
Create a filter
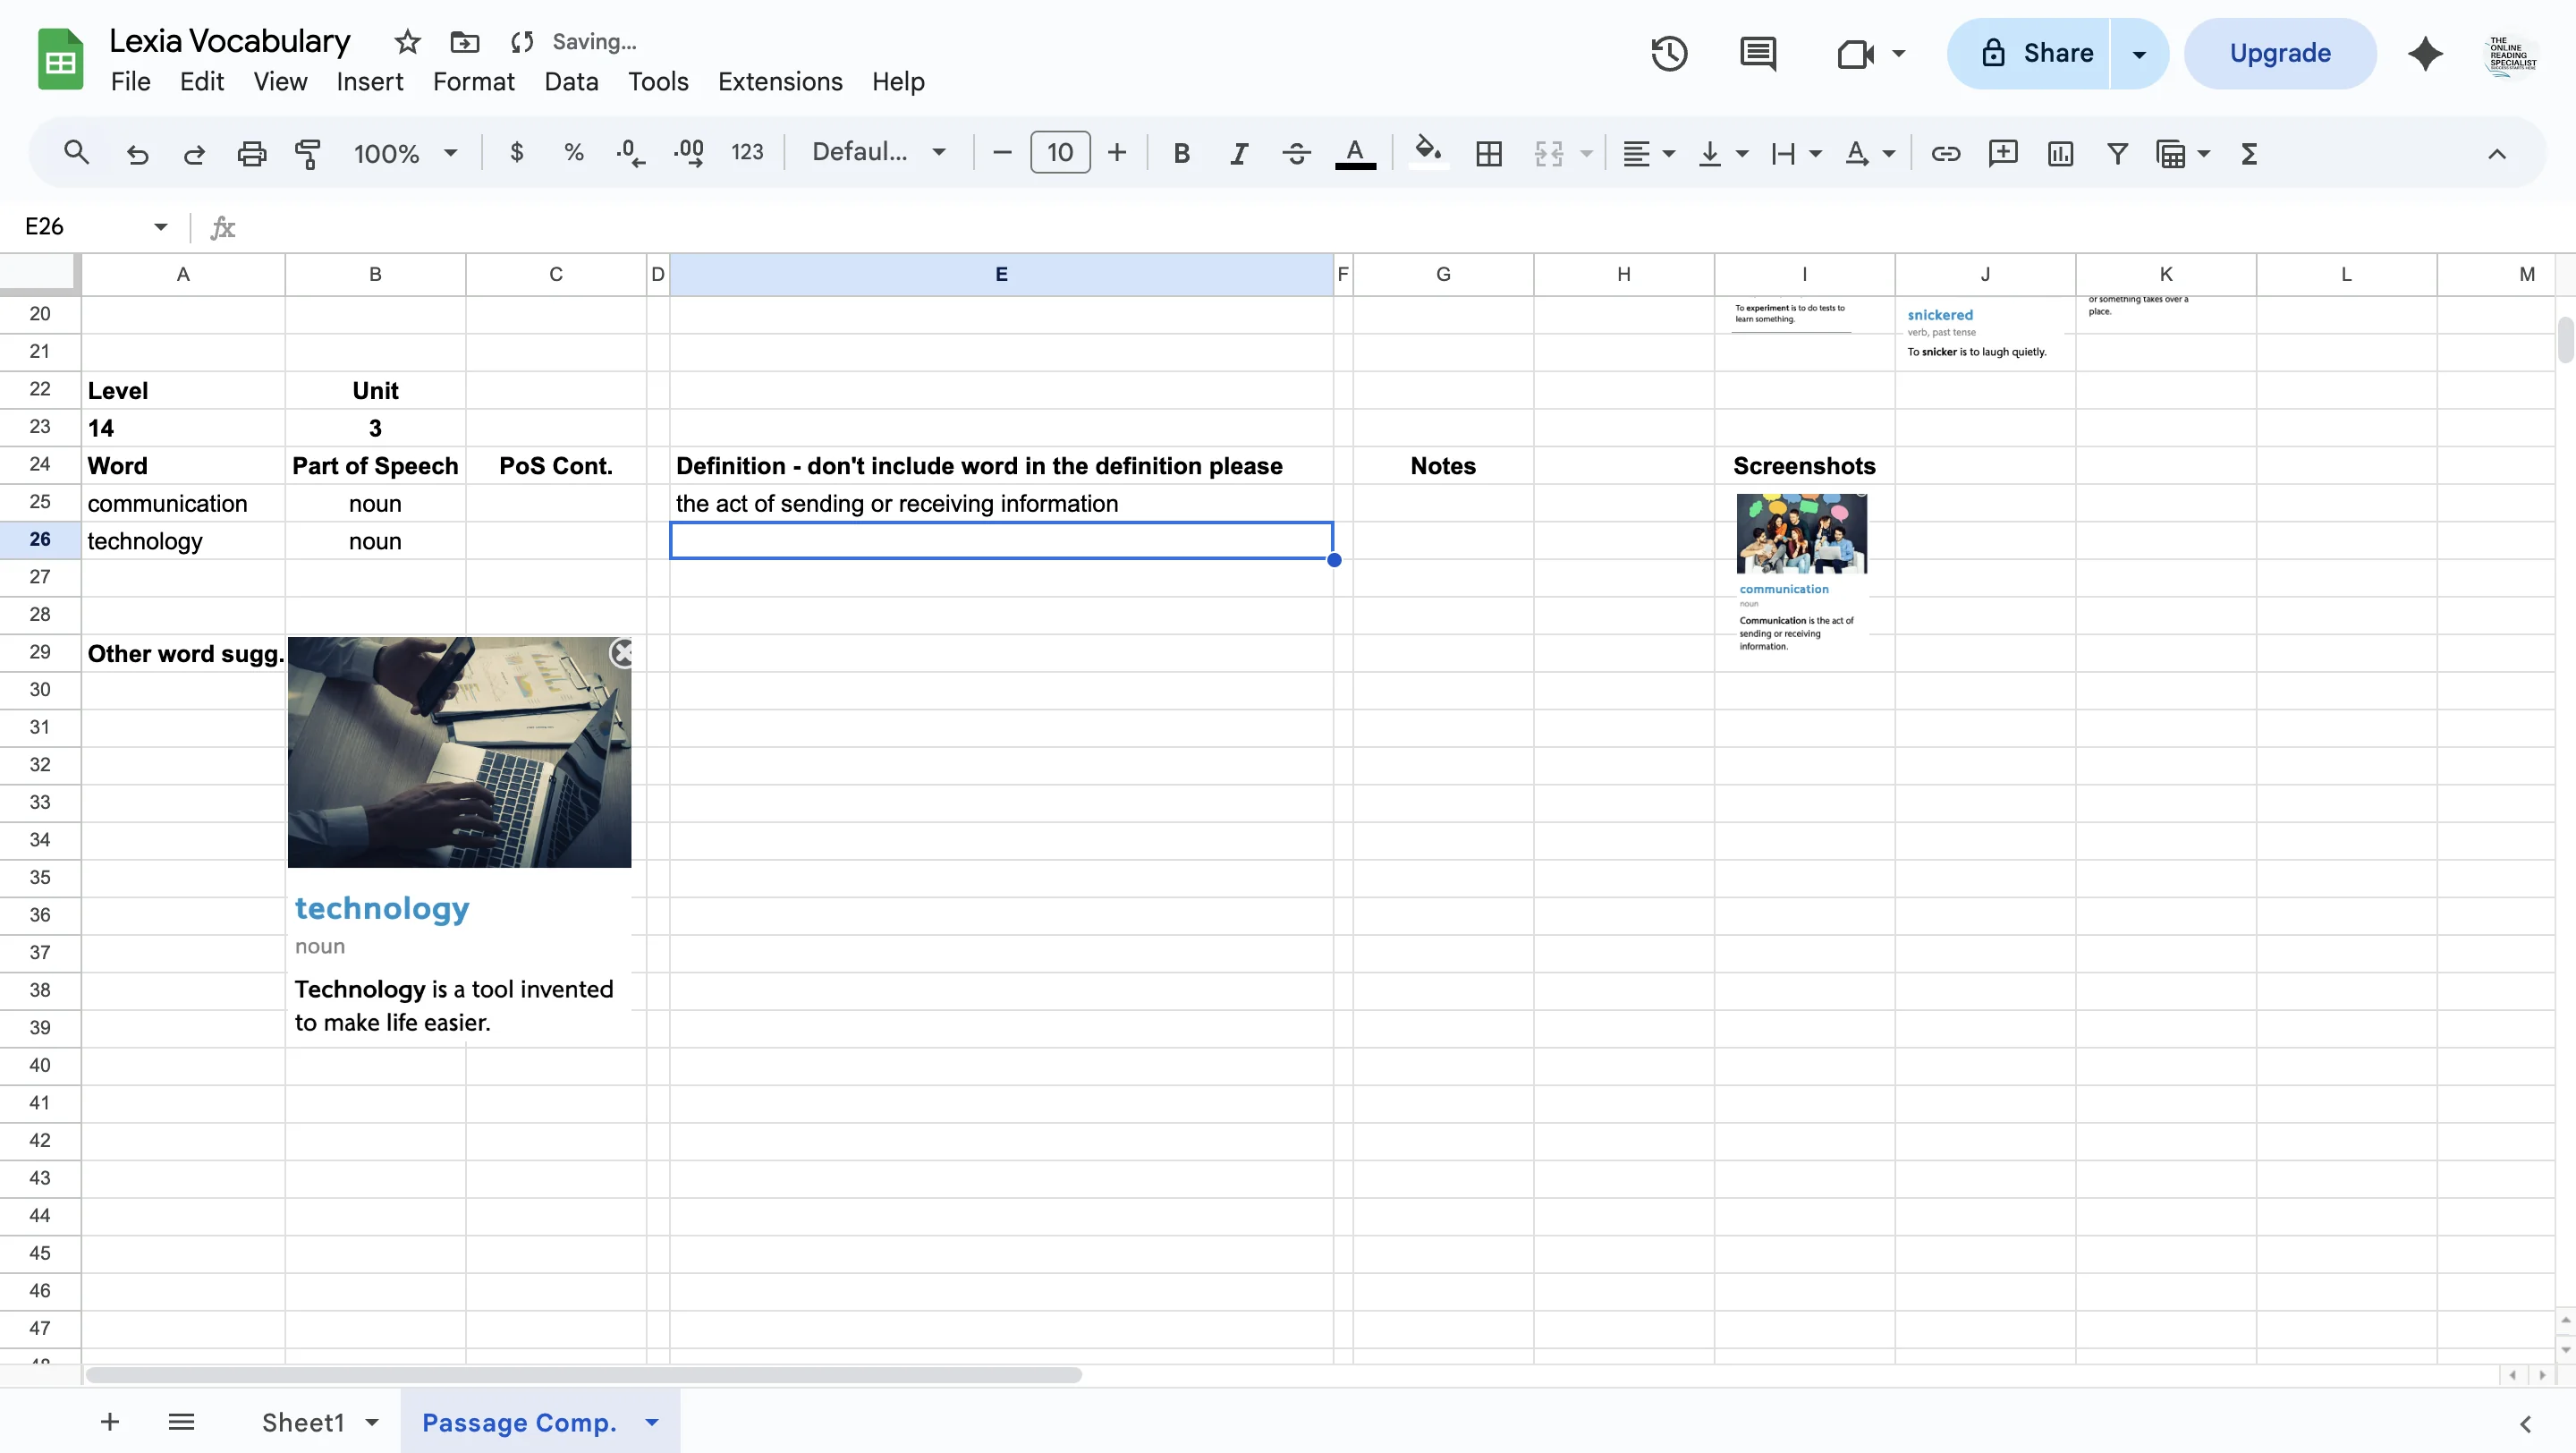pyautogui.click(x=2117, y=152)
